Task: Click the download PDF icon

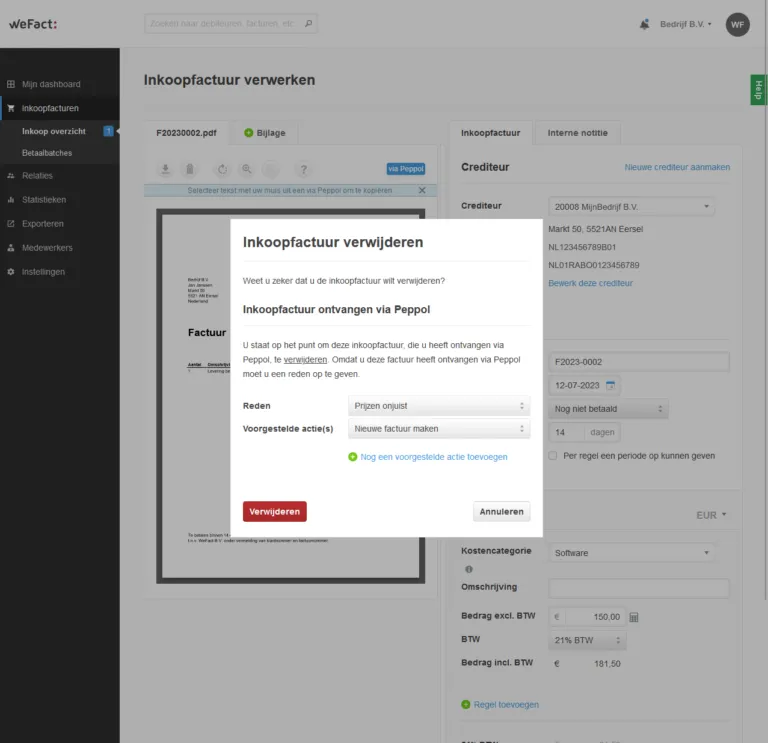Action: coord(167,169)
